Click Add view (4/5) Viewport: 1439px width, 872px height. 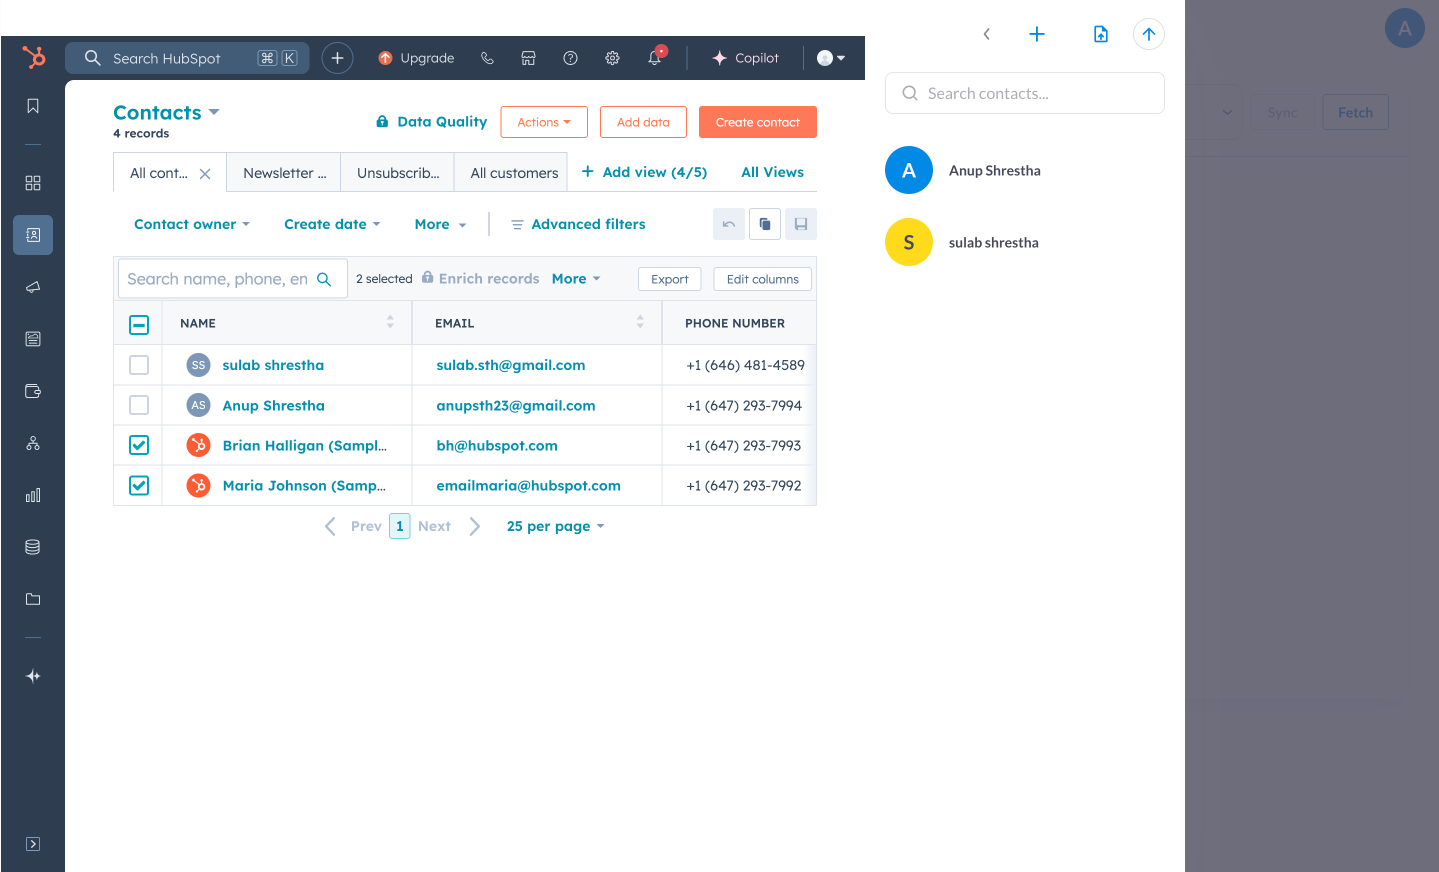[x=644, y=172]
